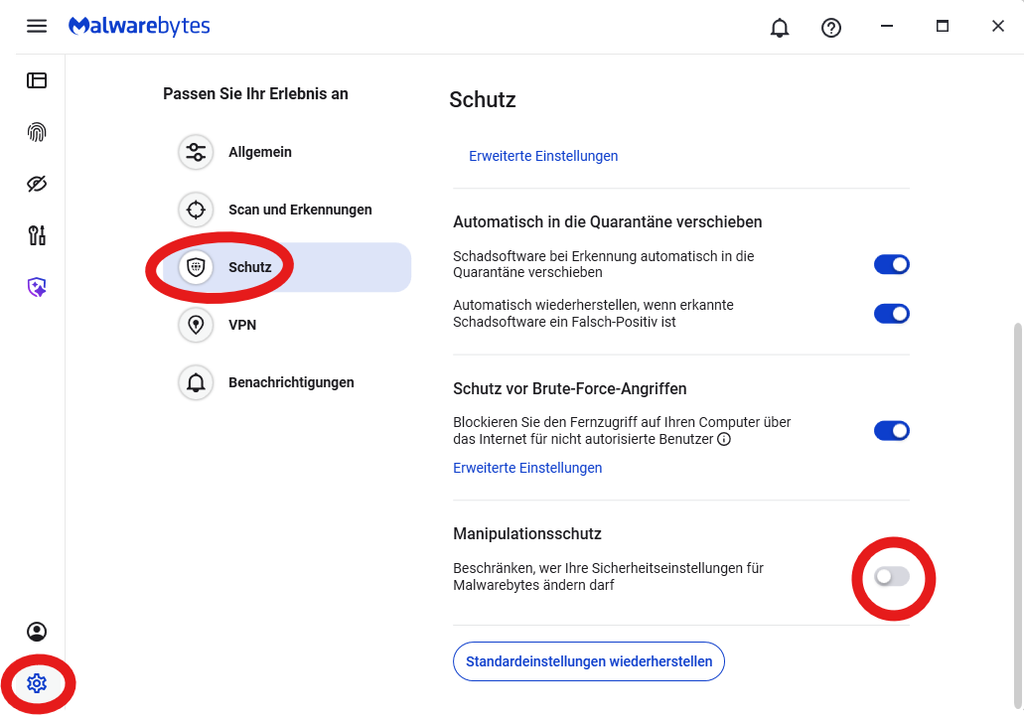Click Standardeinstellungen wiederherstellen button
The image size is (1024, 715).
point(588,661)
